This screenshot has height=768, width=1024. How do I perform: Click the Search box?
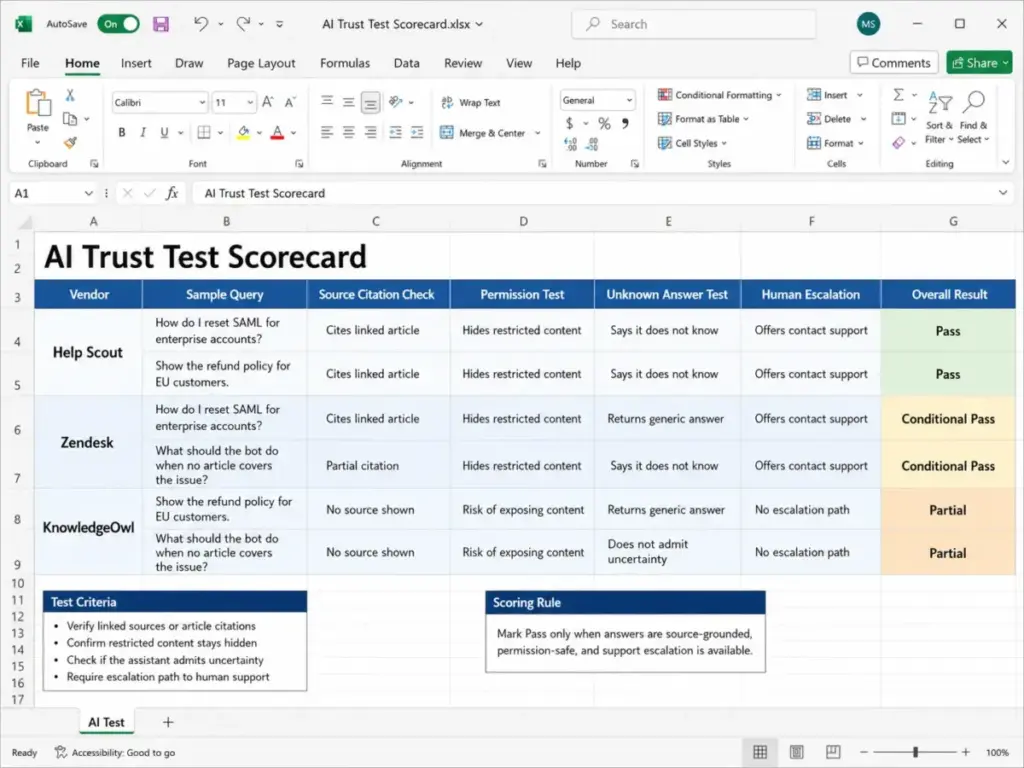694,24
